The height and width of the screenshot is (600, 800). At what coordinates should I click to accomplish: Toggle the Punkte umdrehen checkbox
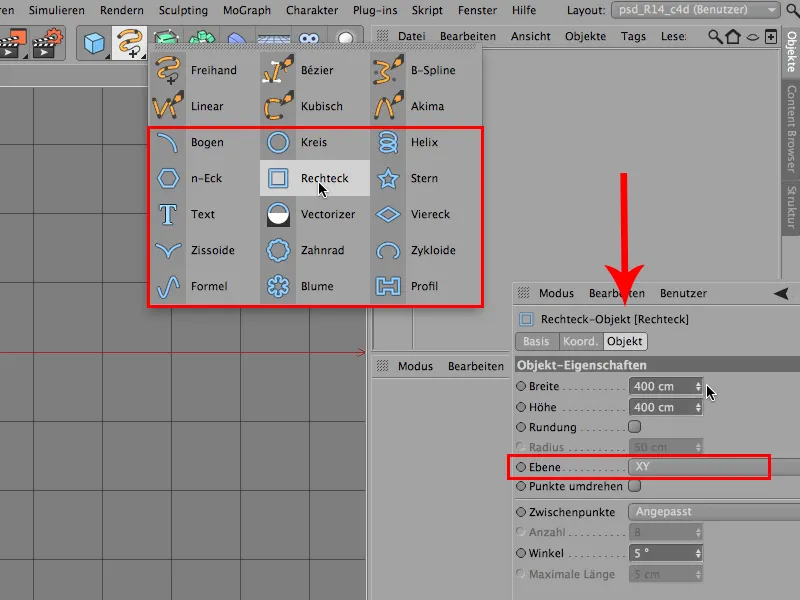(635, 486)
